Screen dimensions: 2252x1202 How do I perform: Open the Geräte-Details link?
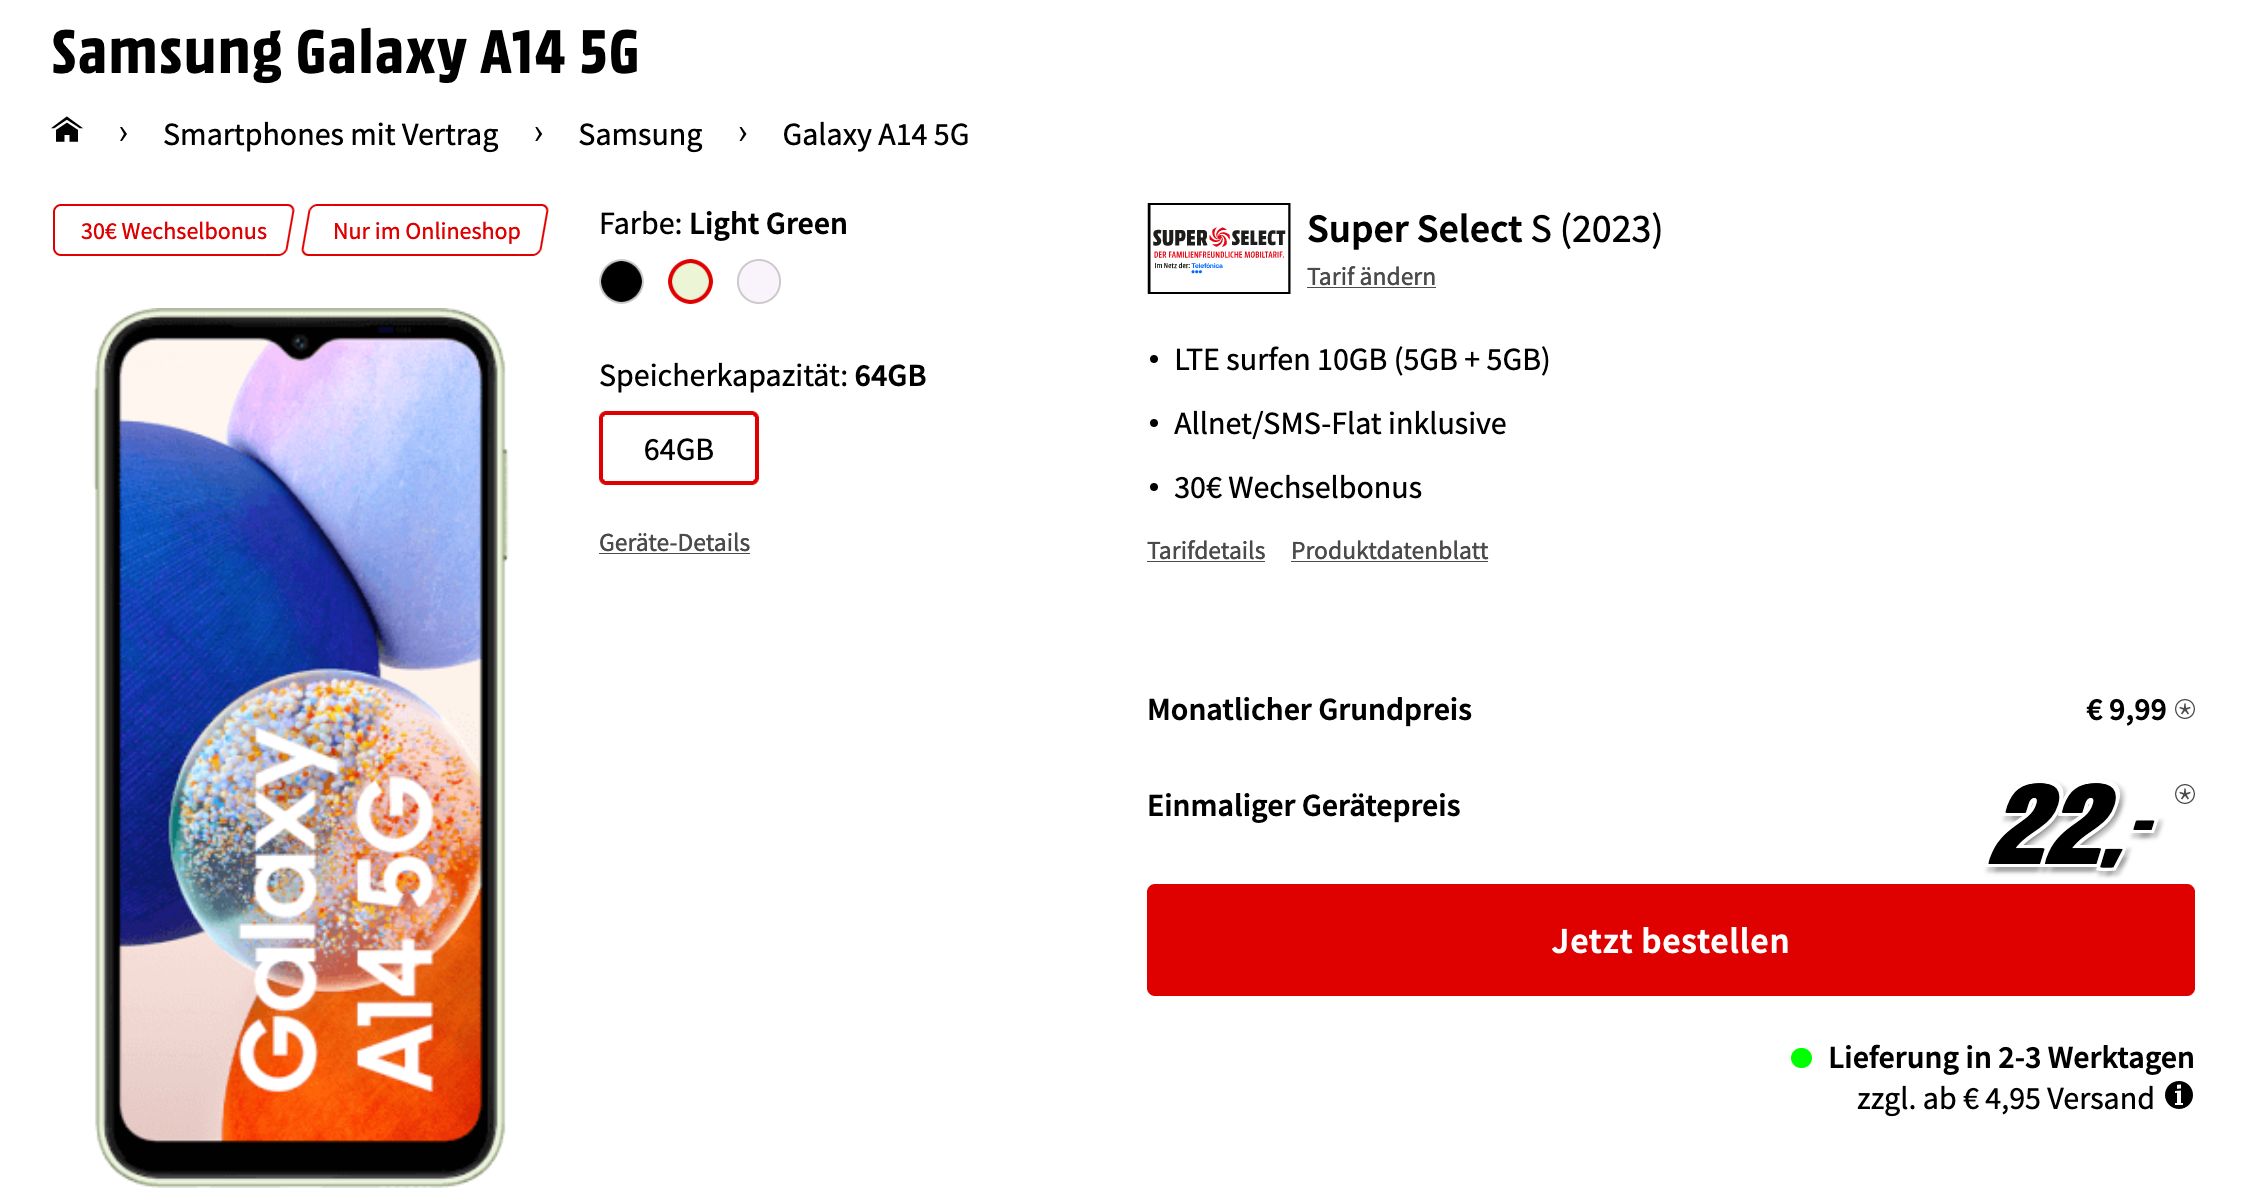(674, 542)
